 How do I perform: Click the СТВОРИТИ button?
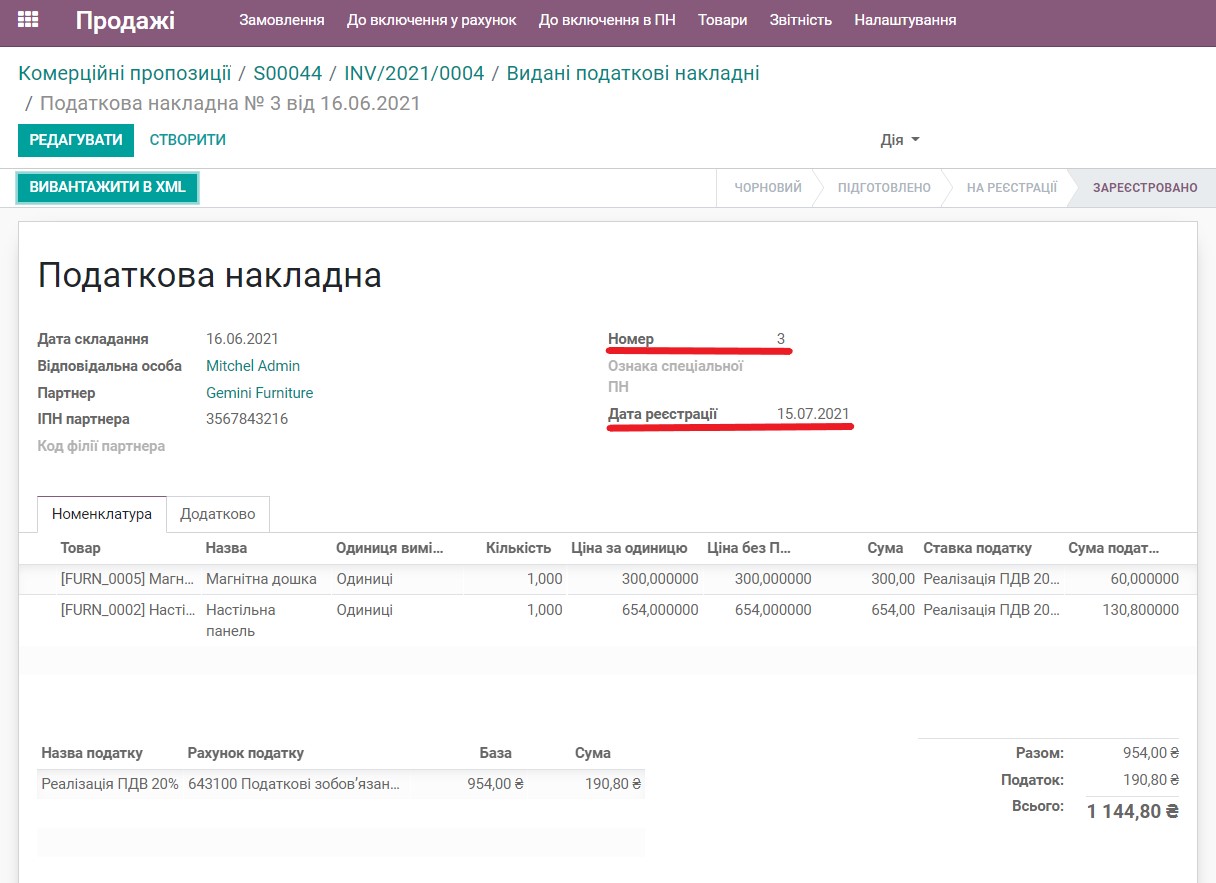coord(187,140)
